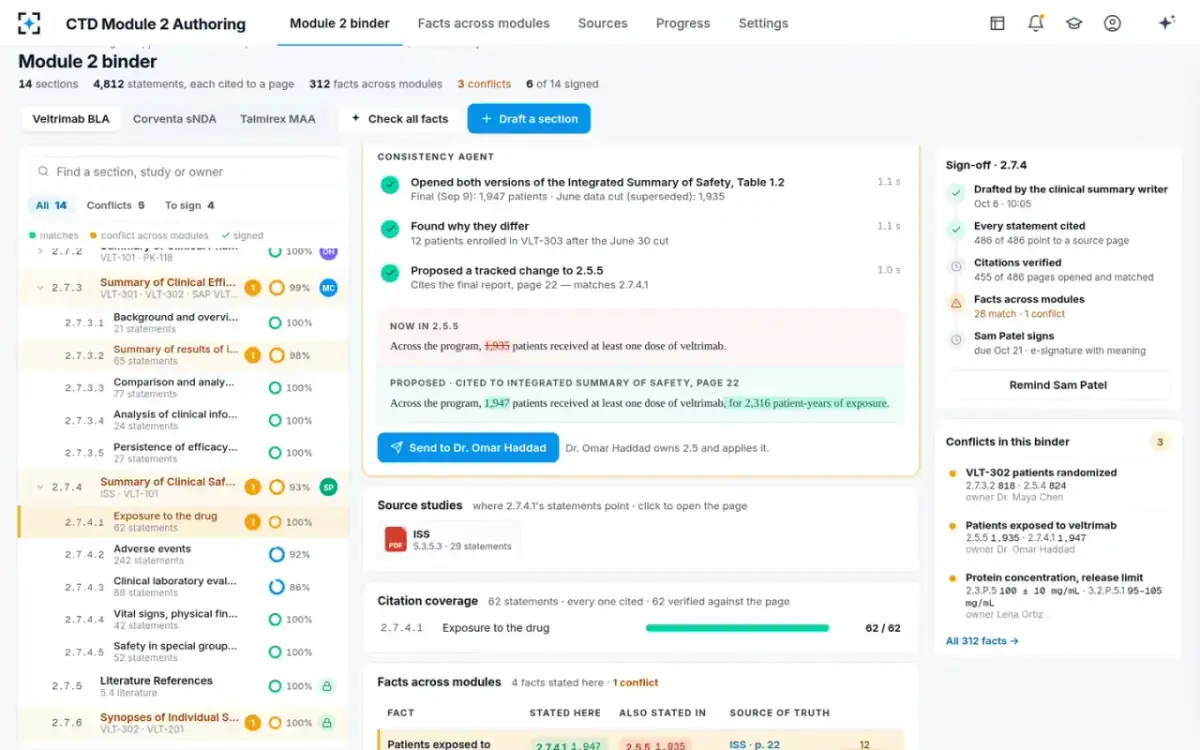Screen dimensions: 1200x750
Task: Select Veltrimab BLA submission
Action: pos(71,119)
